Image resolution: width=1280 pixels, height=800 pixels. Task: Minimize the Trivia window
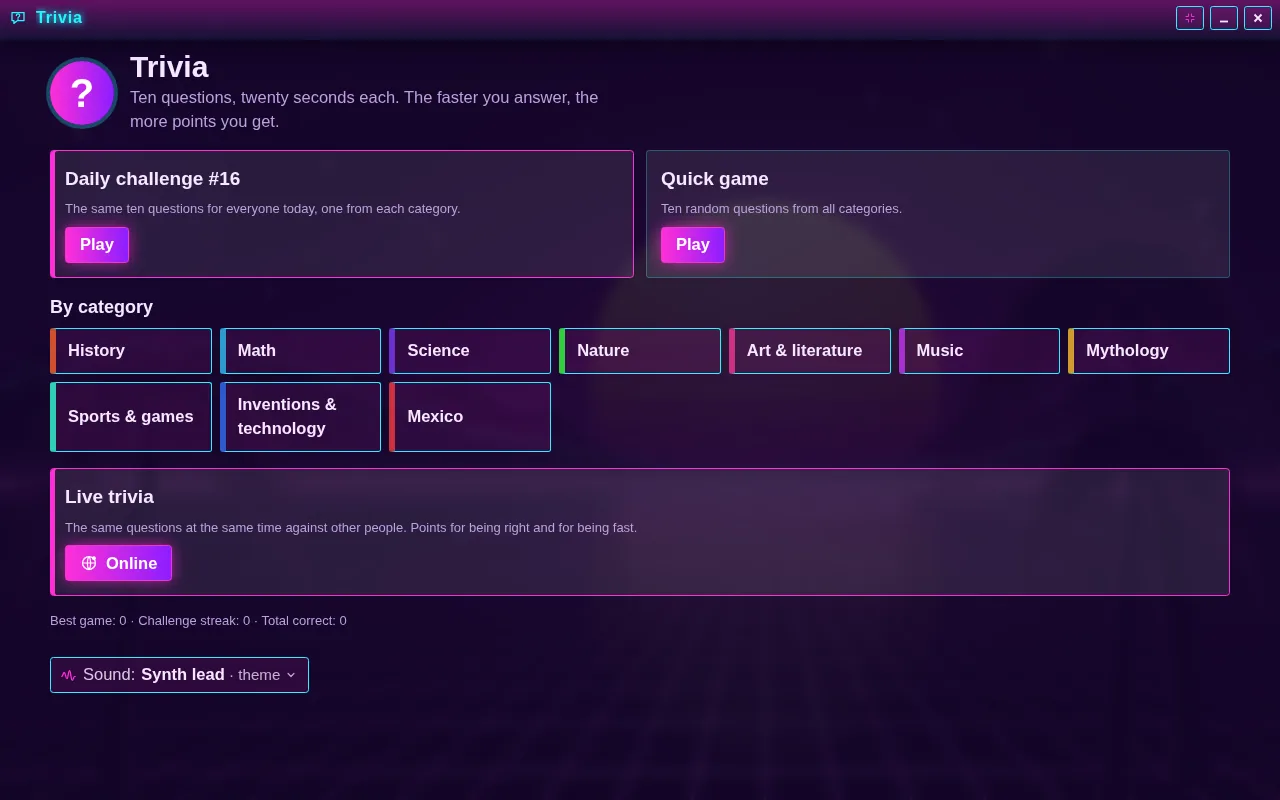pyautogui.click(x=1224, y=18)
